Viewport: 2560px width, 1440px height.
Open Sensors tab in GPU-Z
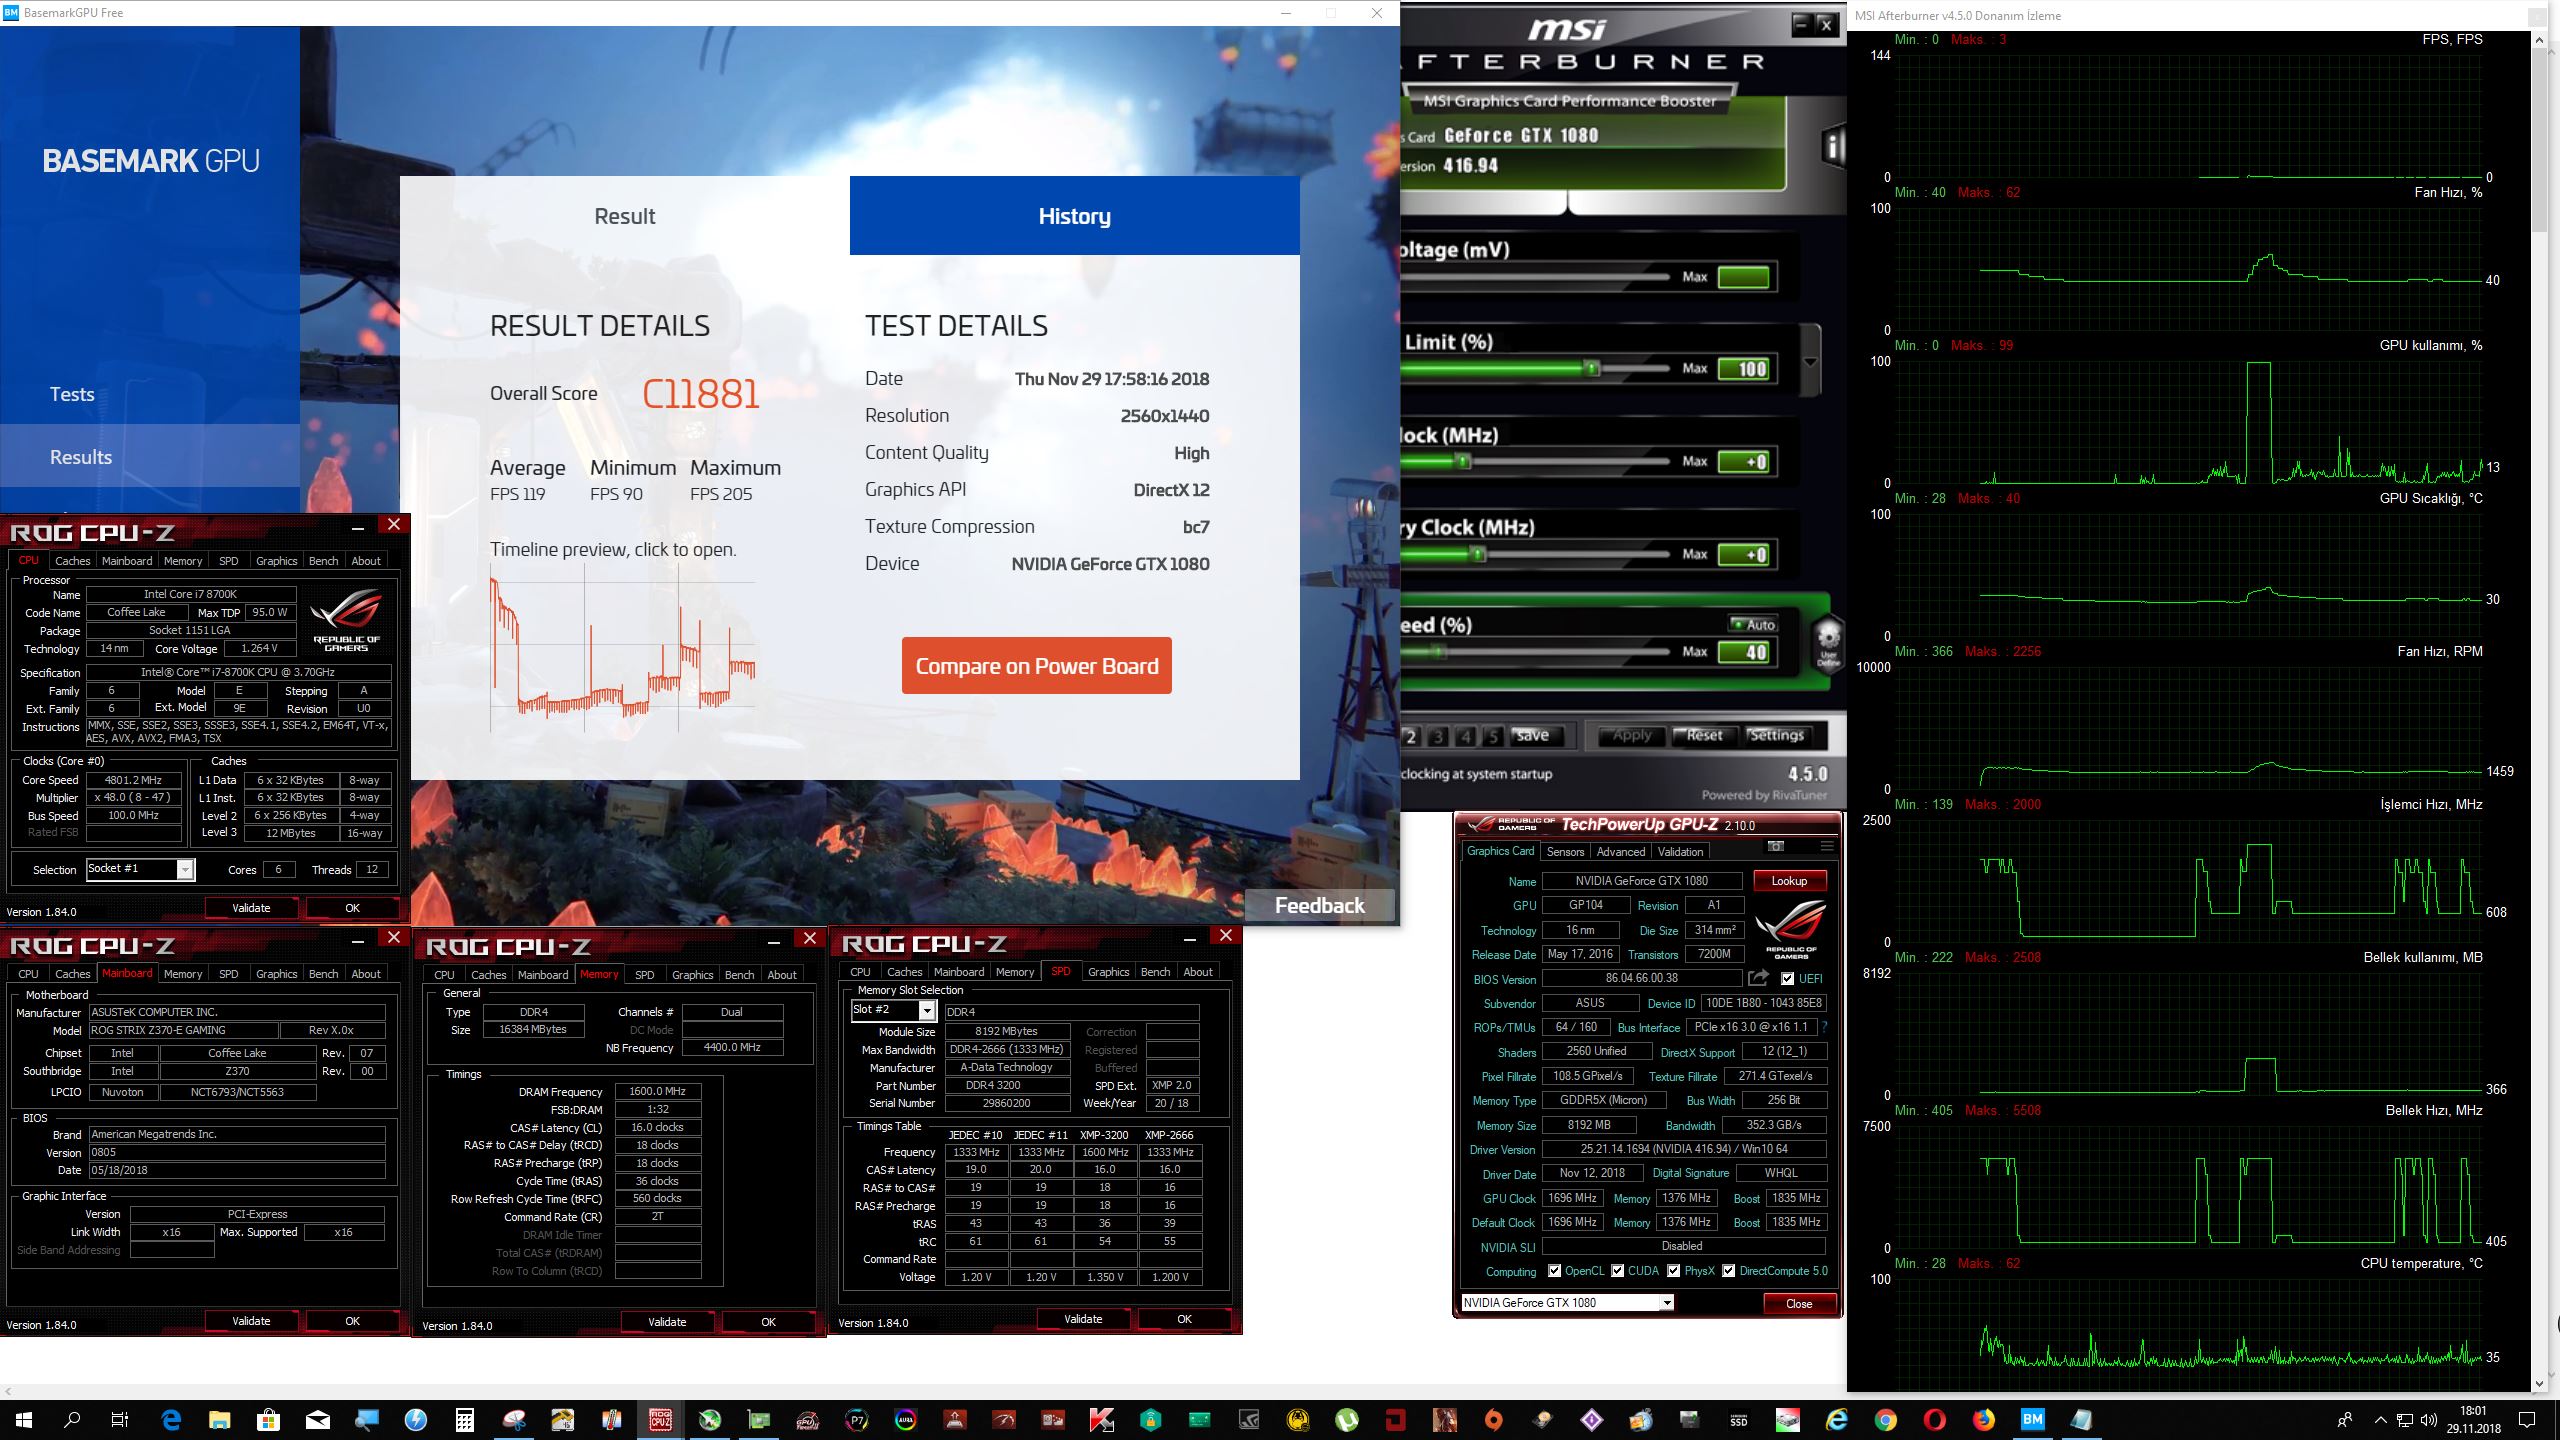(1565, 851)
